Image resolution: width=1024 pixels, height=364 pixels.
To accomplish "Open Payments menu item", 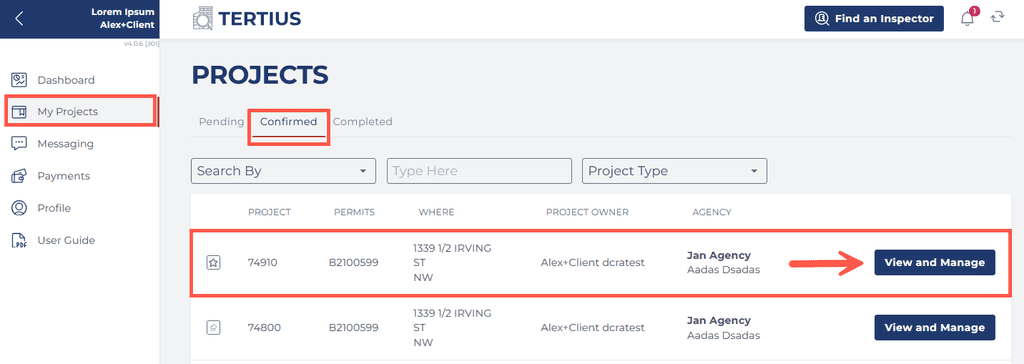I will [x=63, y=176].
